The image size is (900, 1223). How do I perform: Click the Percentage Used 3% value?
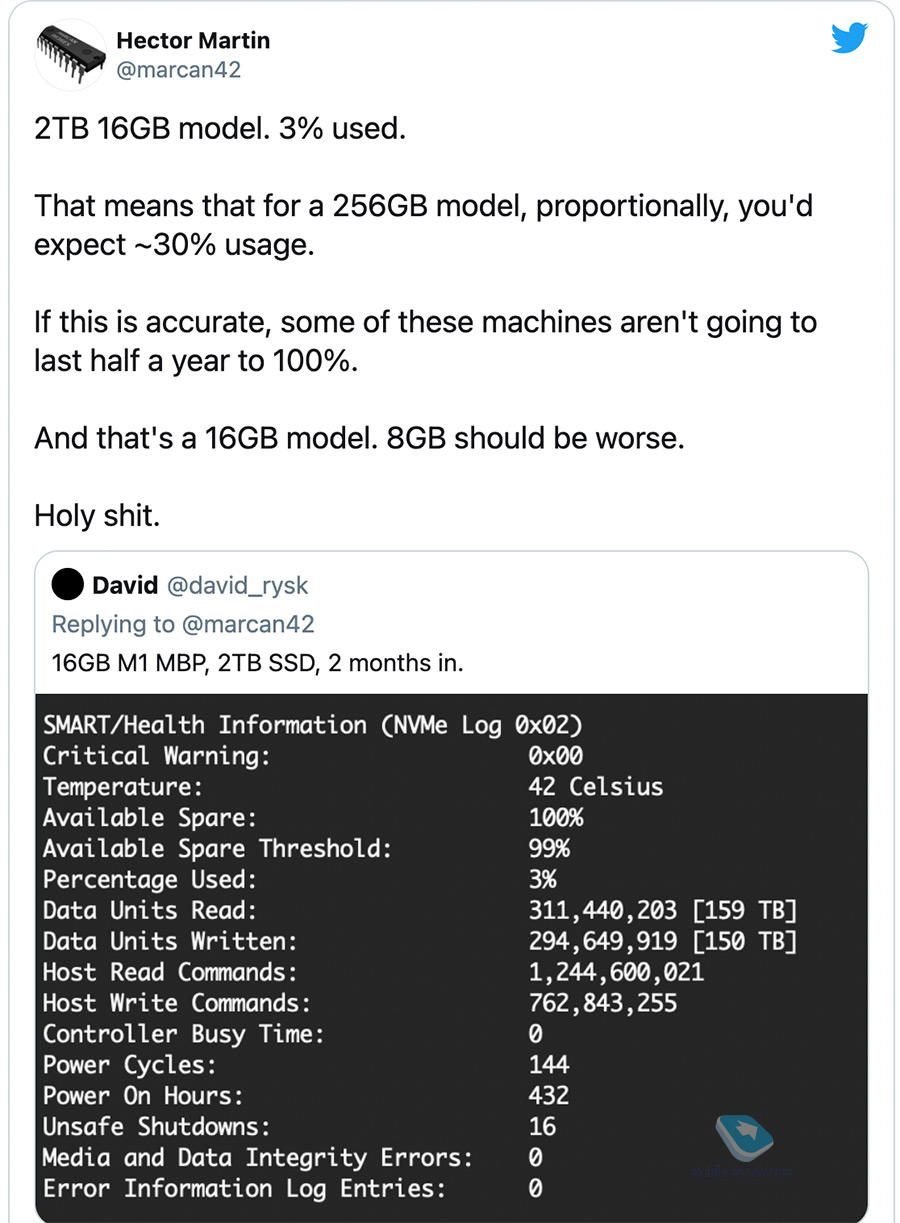[542, 879]
